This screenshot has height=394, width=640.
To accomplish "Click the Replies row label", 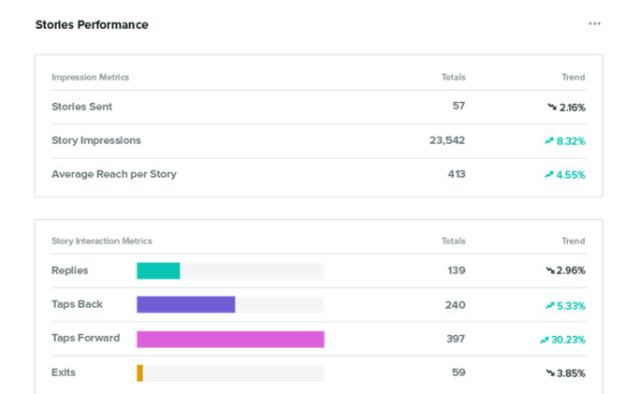I will (x=70, y=271).
